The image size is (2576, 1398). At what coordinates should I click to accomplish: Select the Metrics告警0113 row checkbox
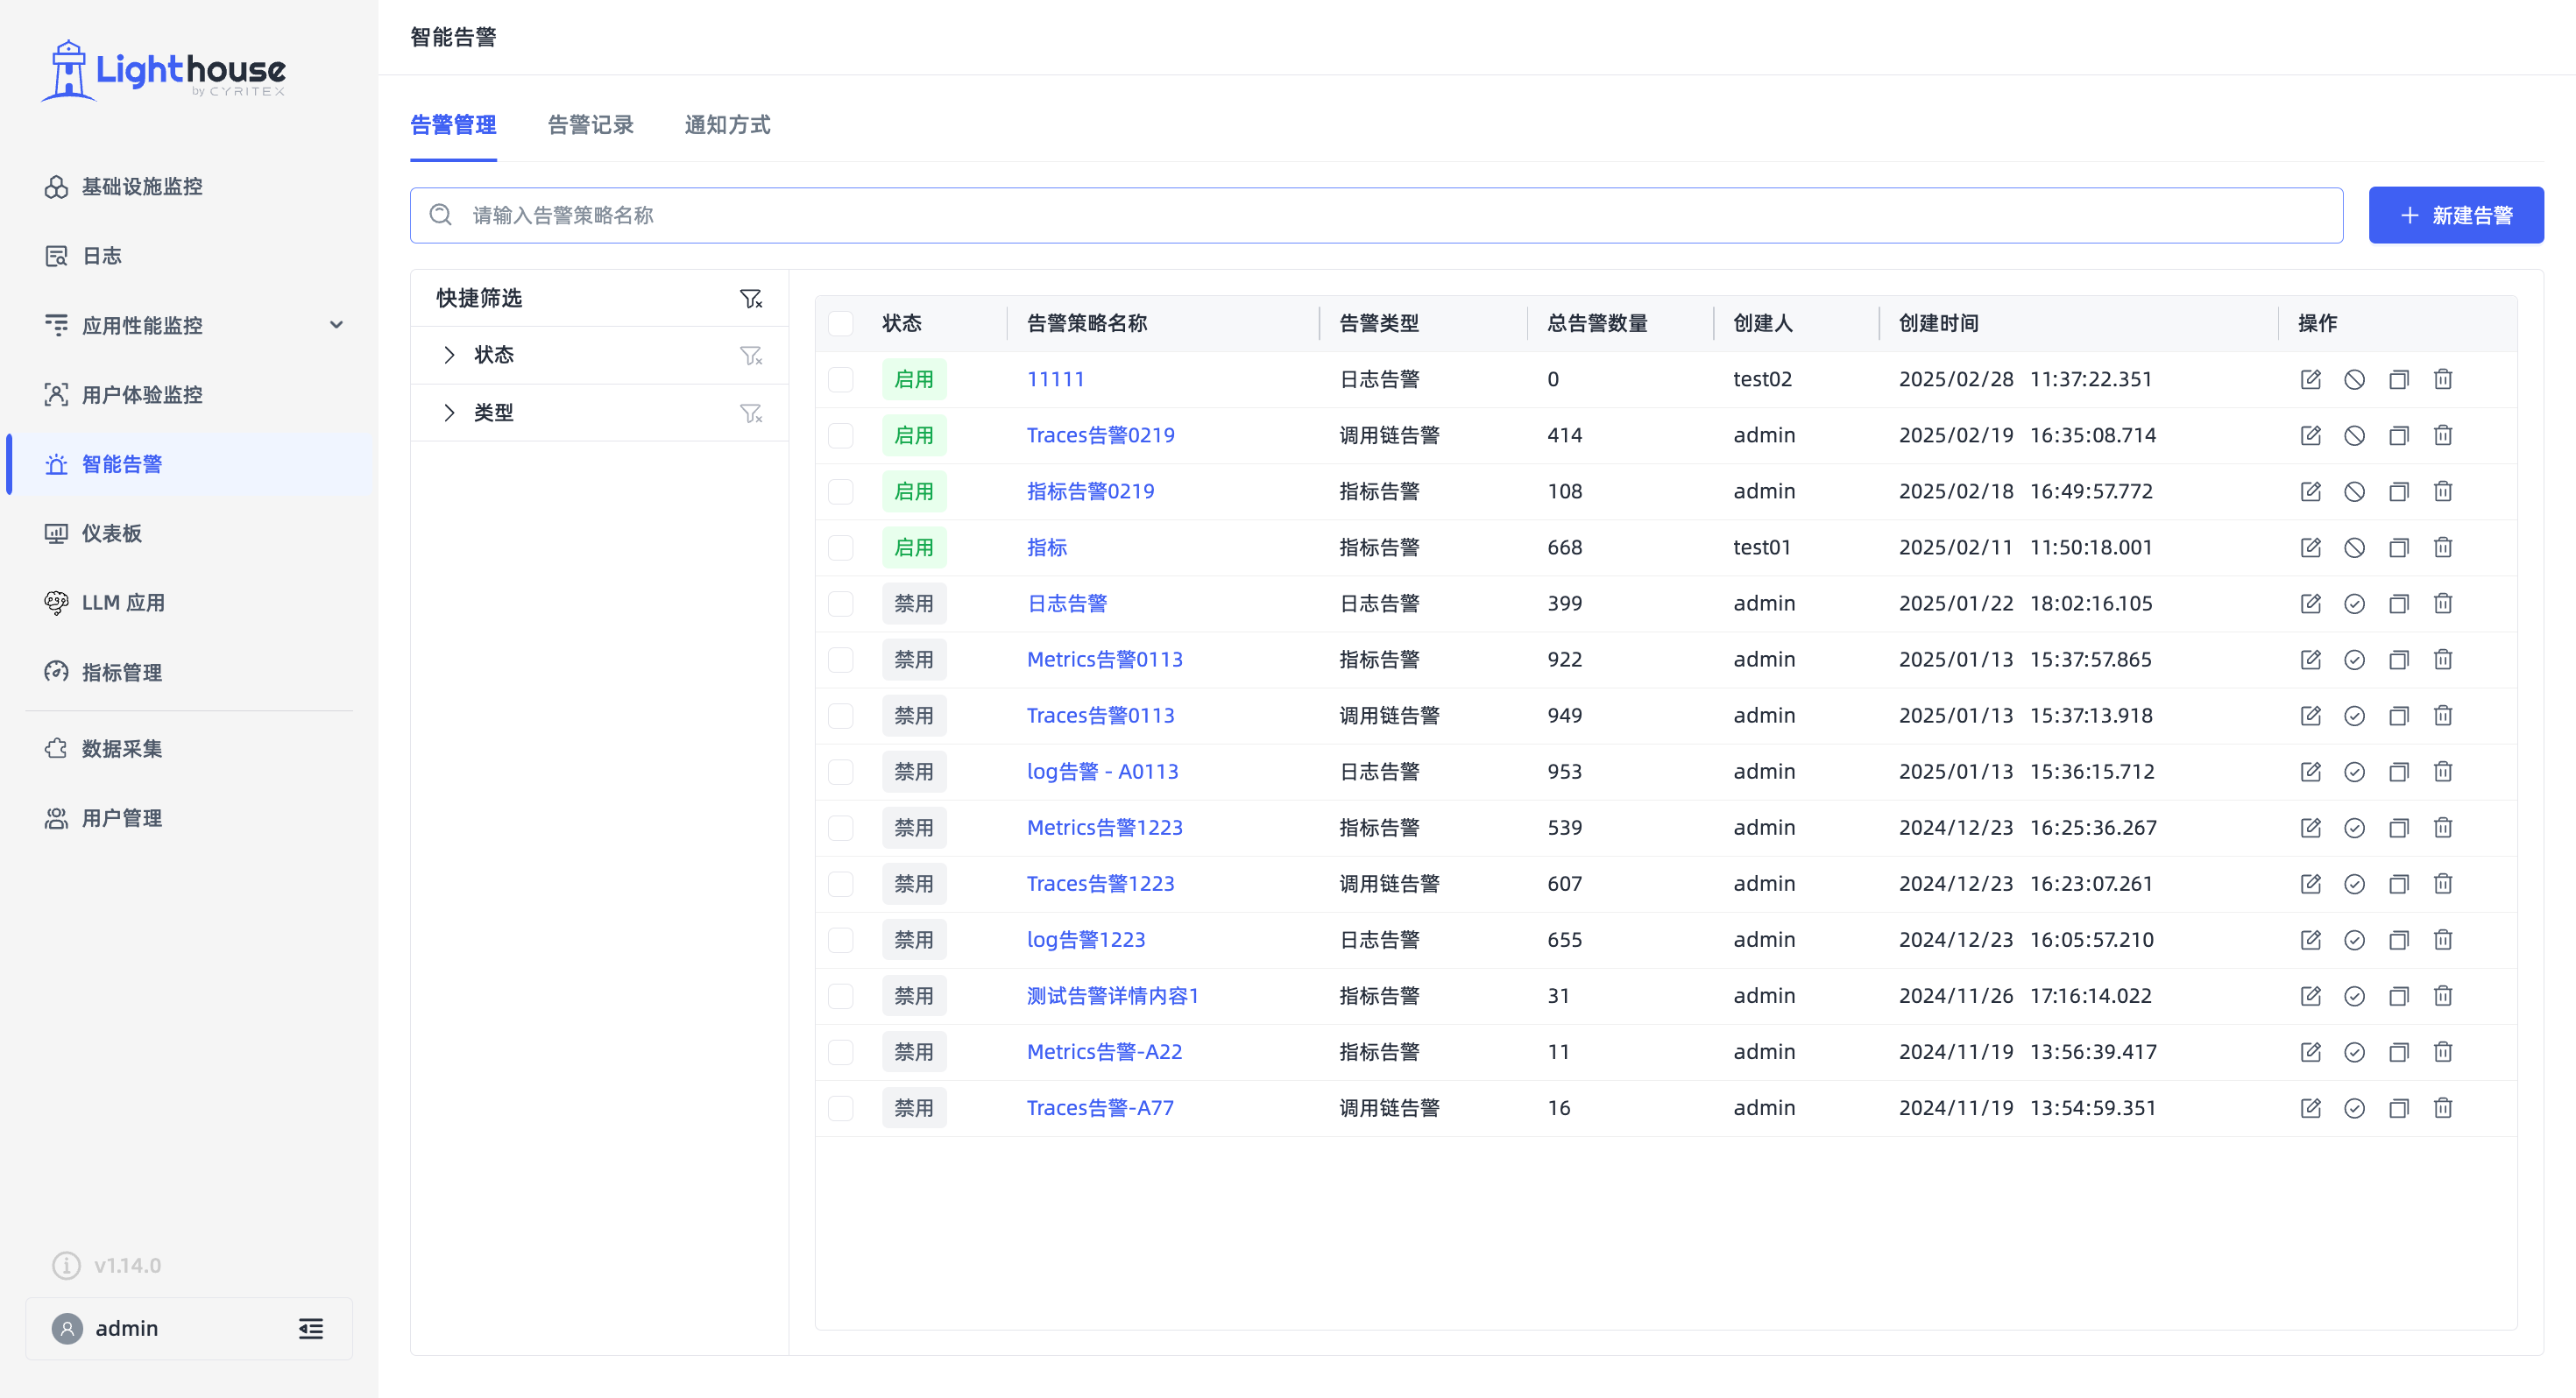point(841,659)
